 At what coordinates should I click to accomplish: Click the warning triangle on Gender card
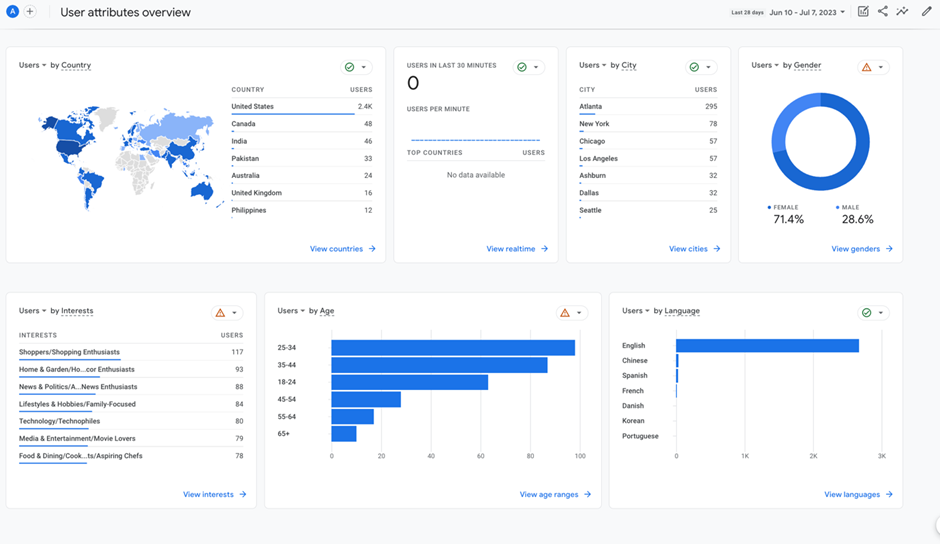tap(866, 67)
